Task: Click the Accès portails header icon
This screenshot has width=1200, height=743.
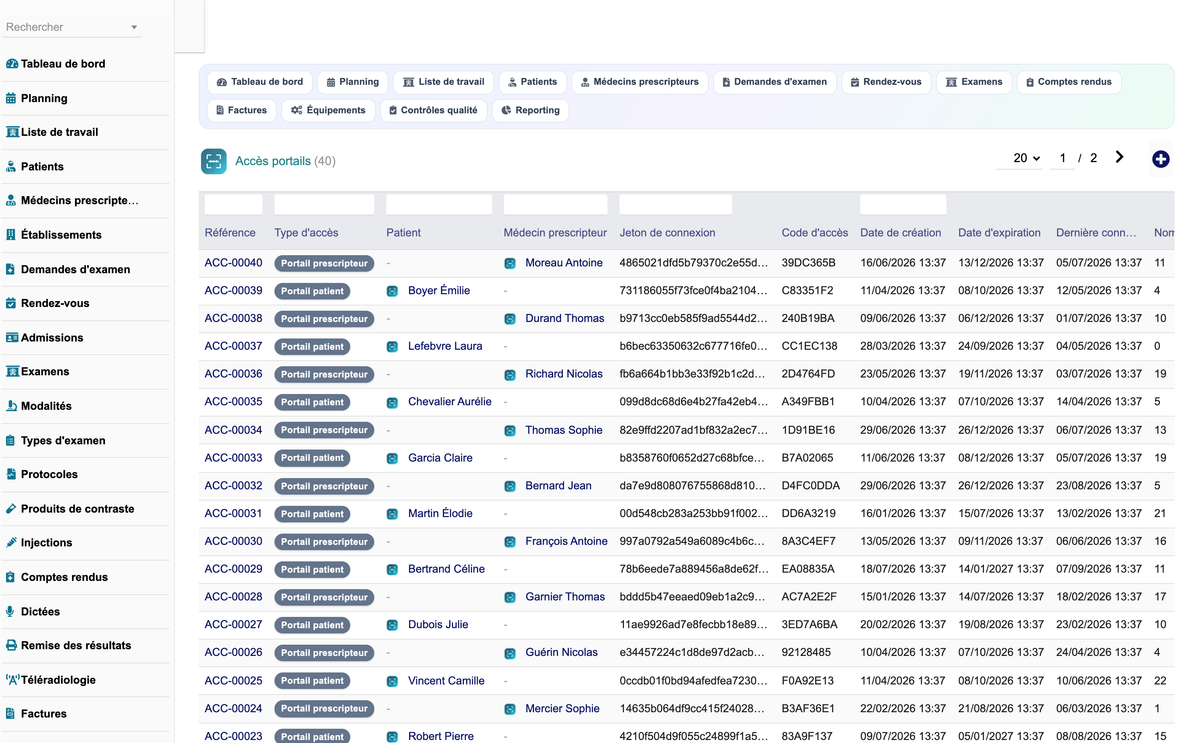Action: pyautogui.click(x=213, y=161)
